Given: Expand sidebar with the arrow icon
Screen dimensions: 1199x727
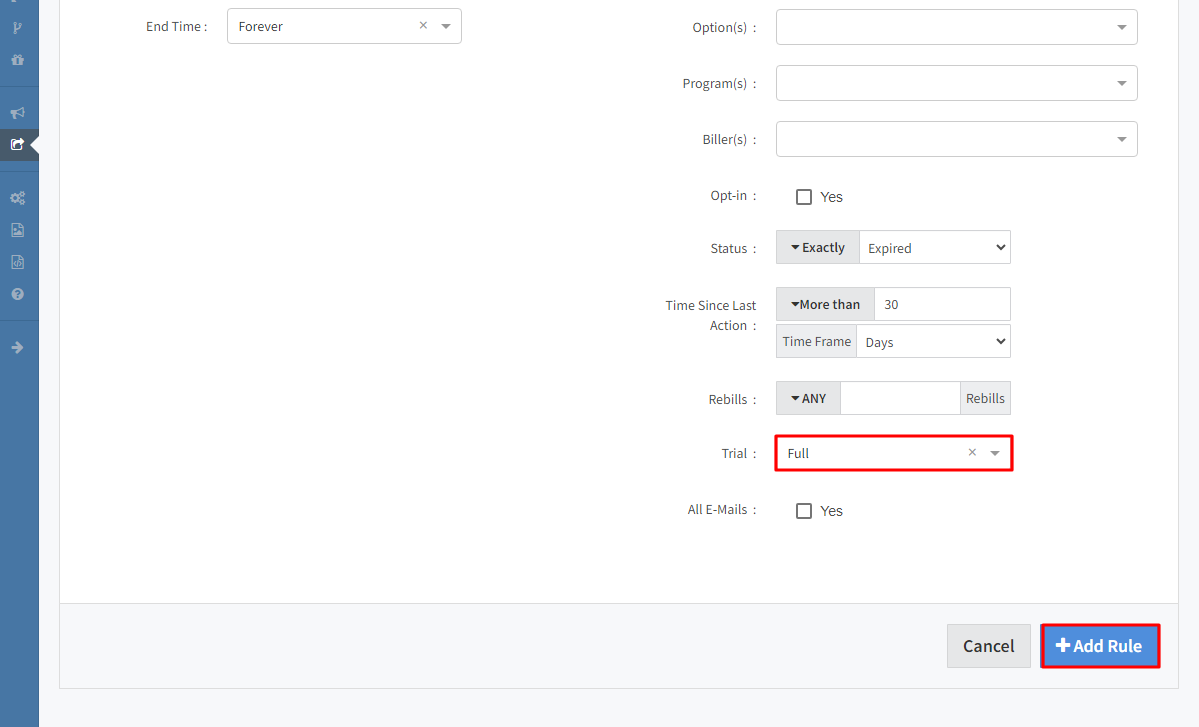Looking at the screenshot, I should pyautogui.click(x=17, y=348).
